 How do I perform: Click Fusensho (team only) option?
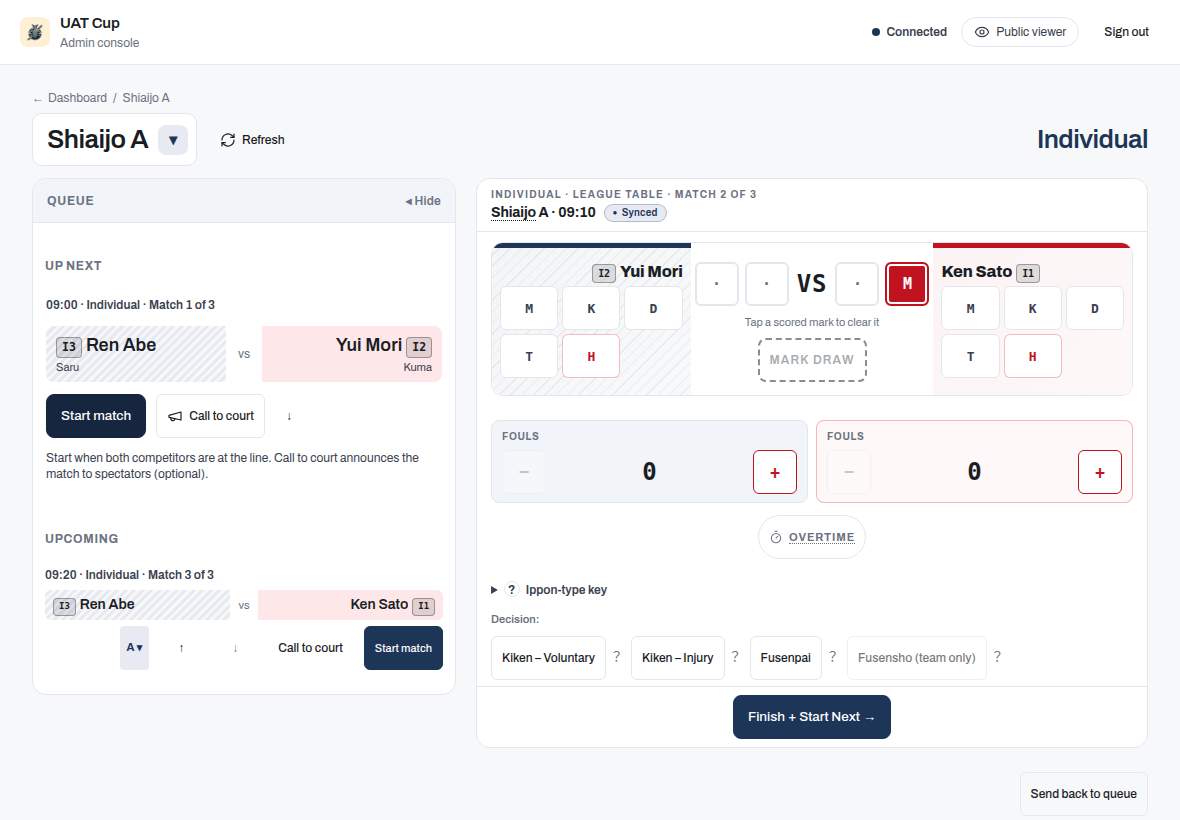point(917,658)
